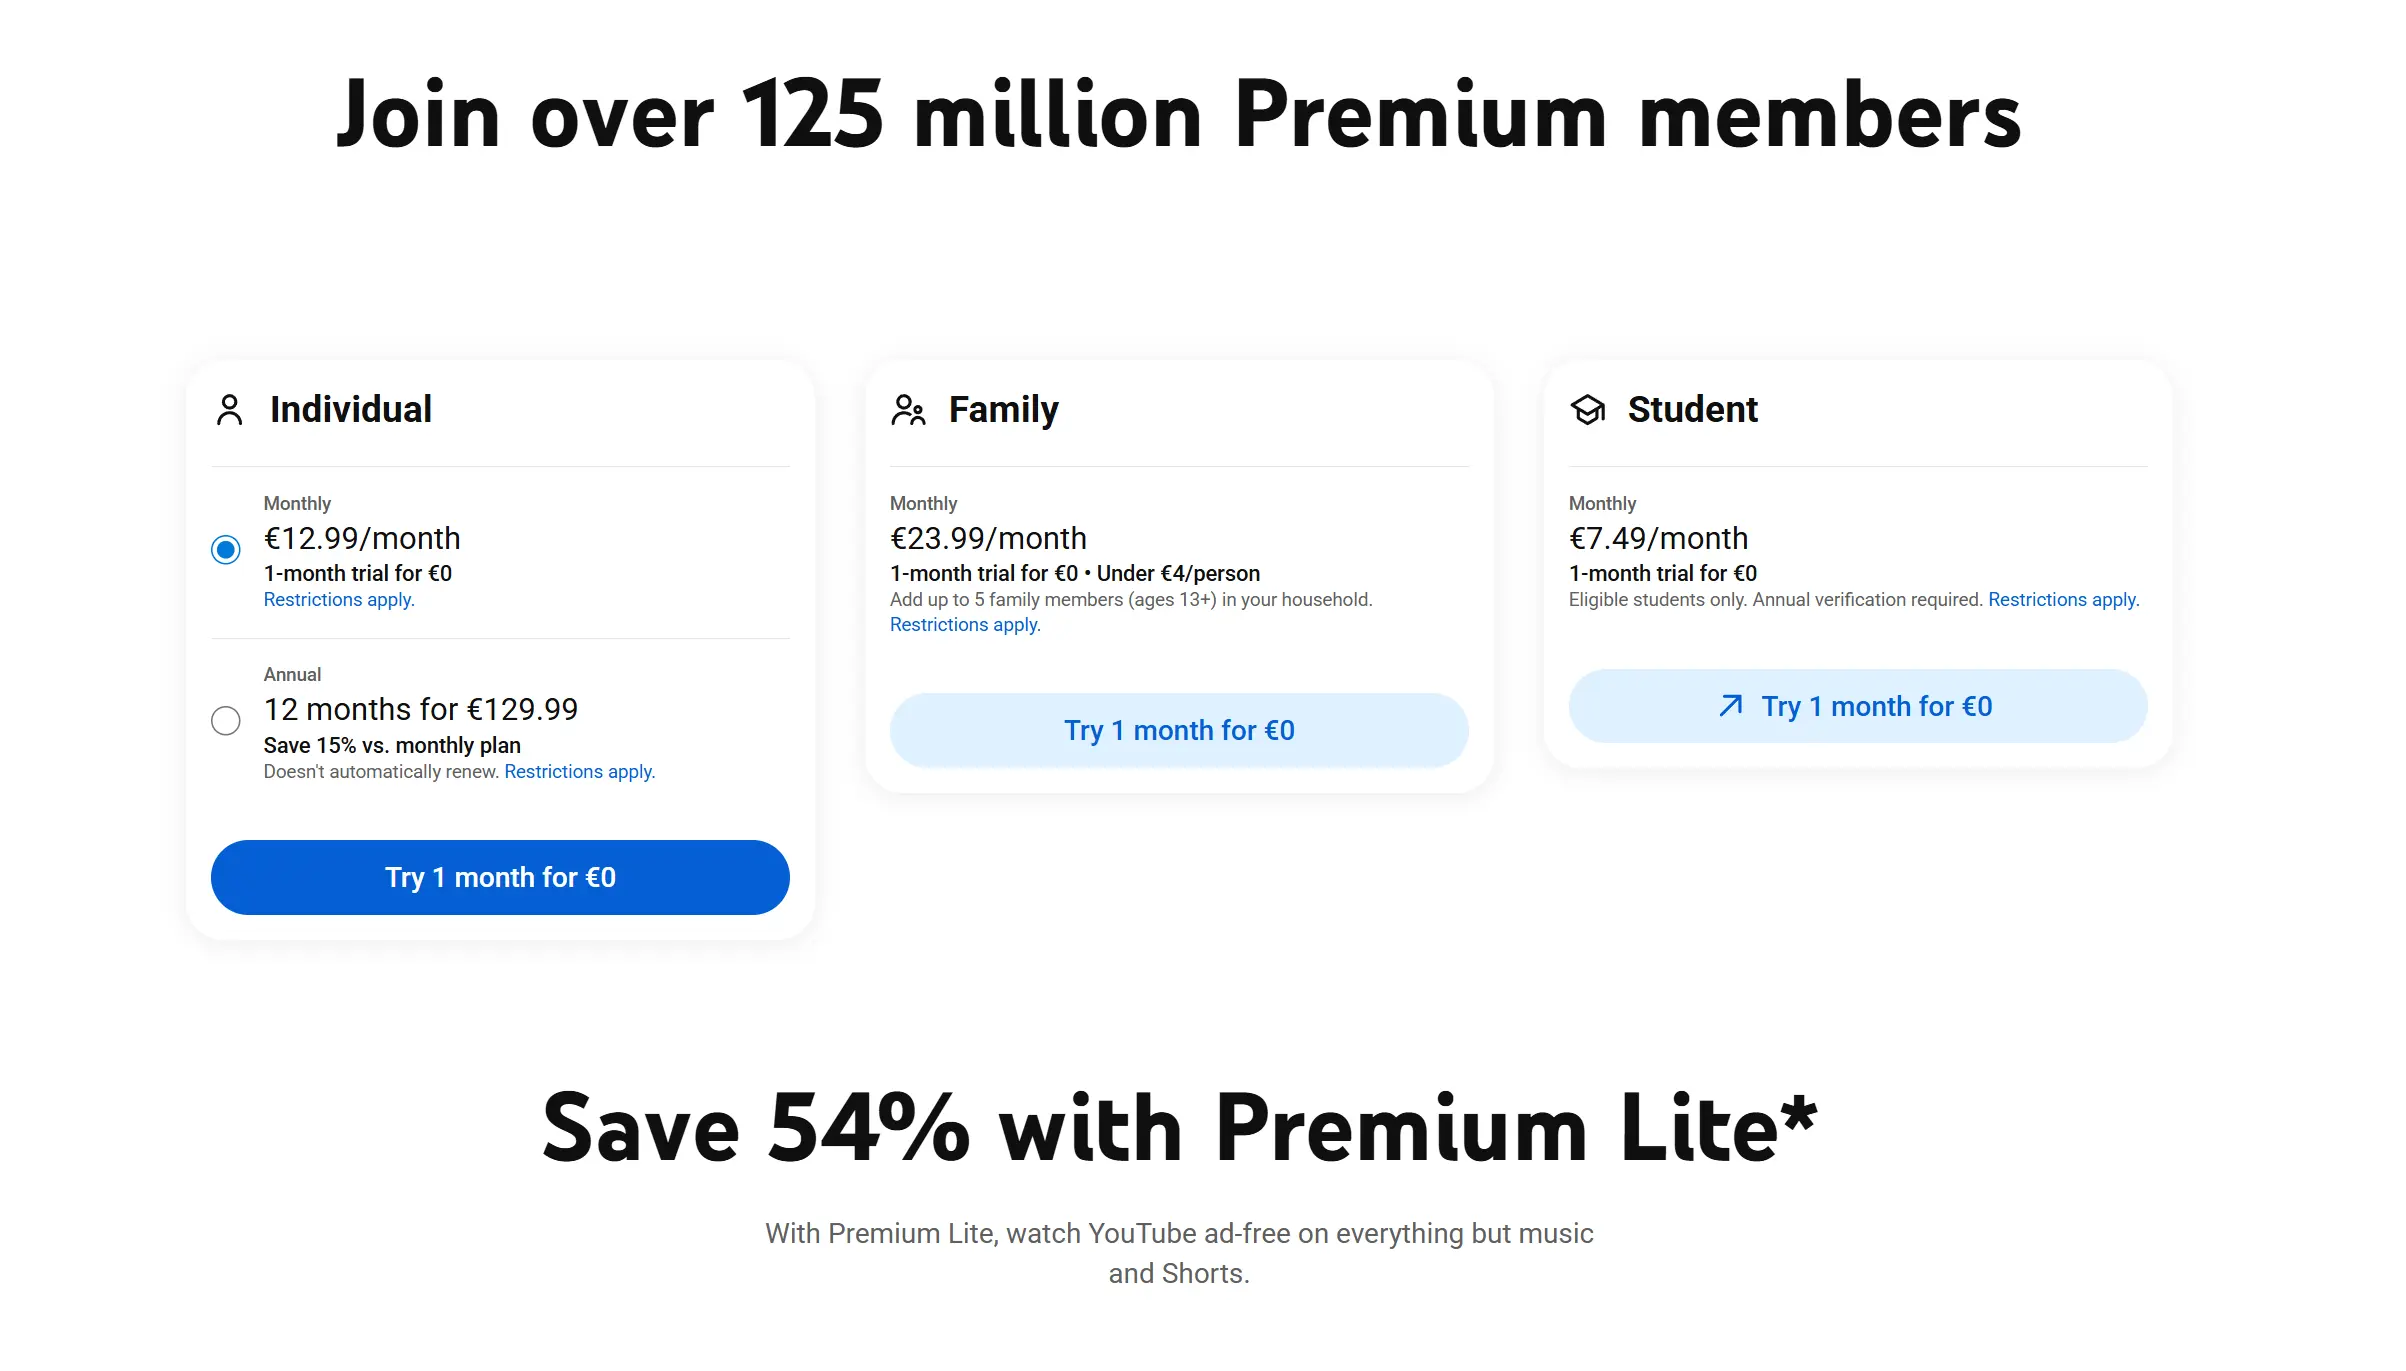Click the Student plan heading

pos(1692,410)
